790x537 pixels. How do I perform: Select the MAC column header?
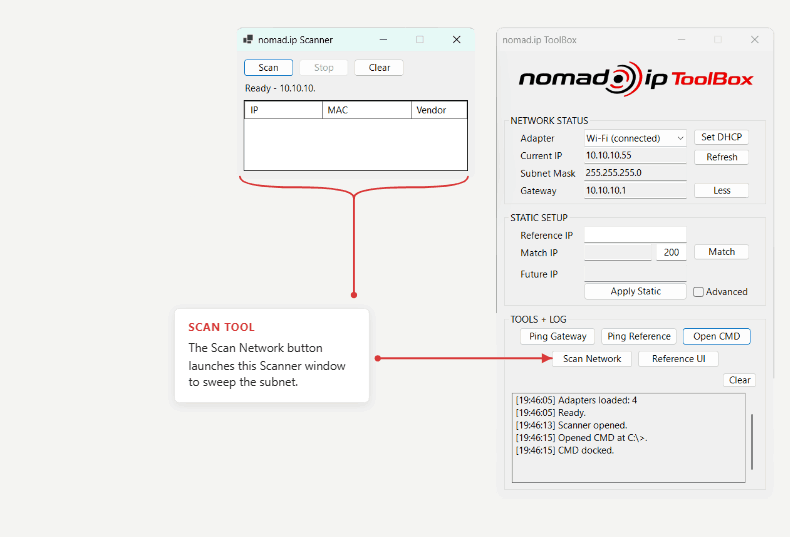[x=367, y=110]
